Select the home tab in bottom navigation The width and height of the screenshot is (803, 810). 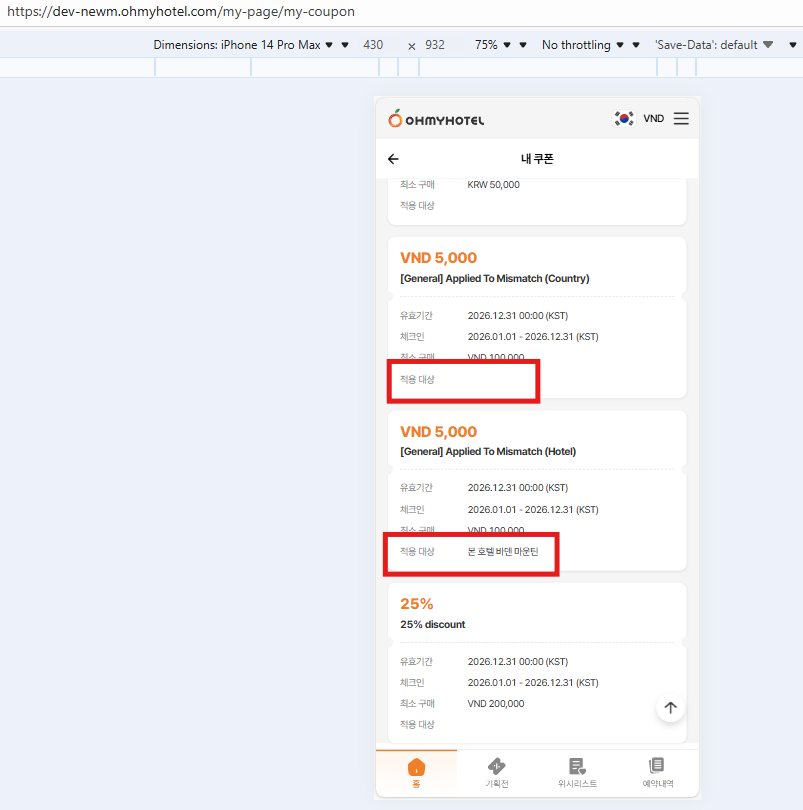click(x=416, y=772)
